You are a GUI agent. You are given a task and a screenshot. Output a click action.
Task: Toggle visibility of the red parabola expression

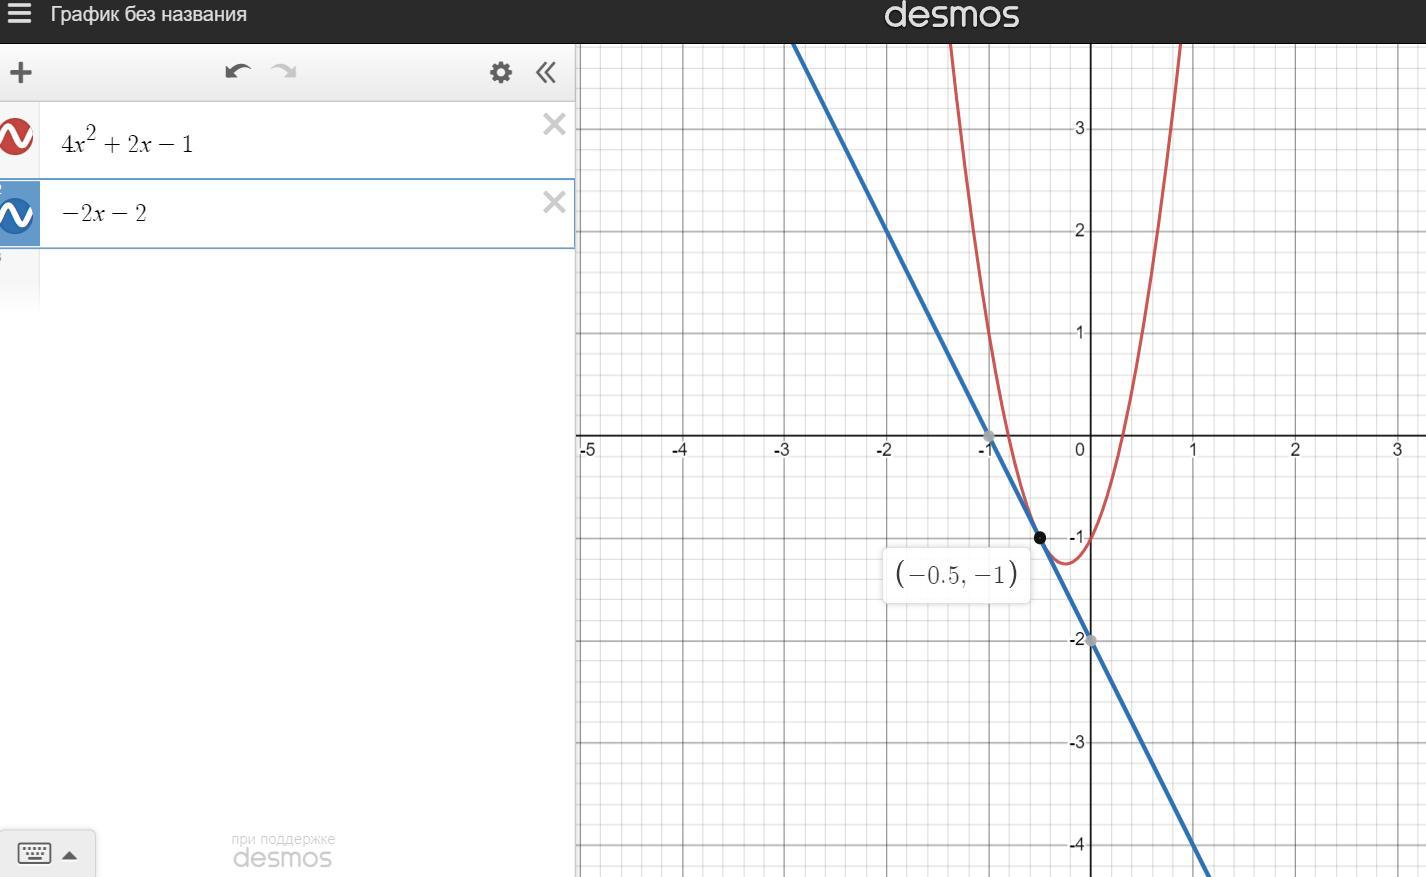pos(17,137)
